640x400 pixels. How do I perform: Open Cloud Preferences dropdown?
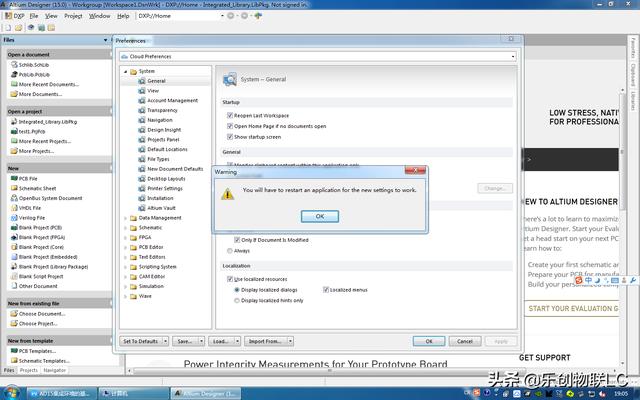tap(513, 56)
